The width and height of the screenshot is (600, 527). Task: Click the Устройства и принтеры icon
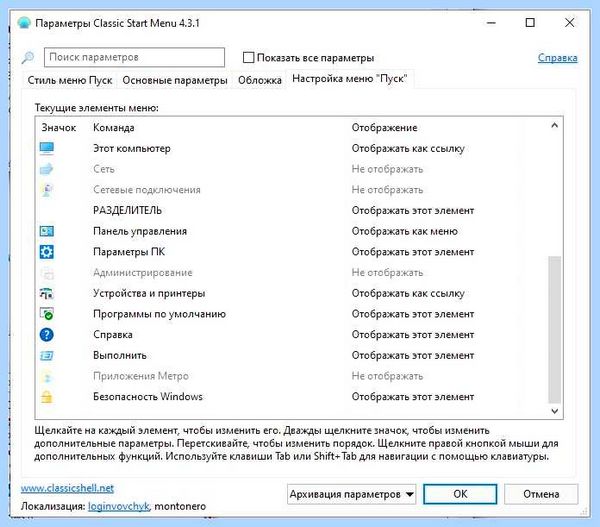click(47, 293)
